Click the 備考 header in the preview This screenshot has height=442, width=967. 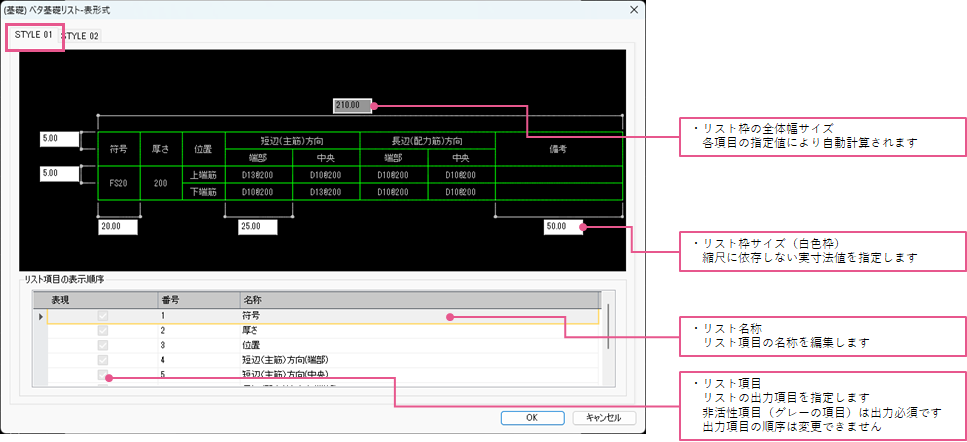[x=558, y=149]
